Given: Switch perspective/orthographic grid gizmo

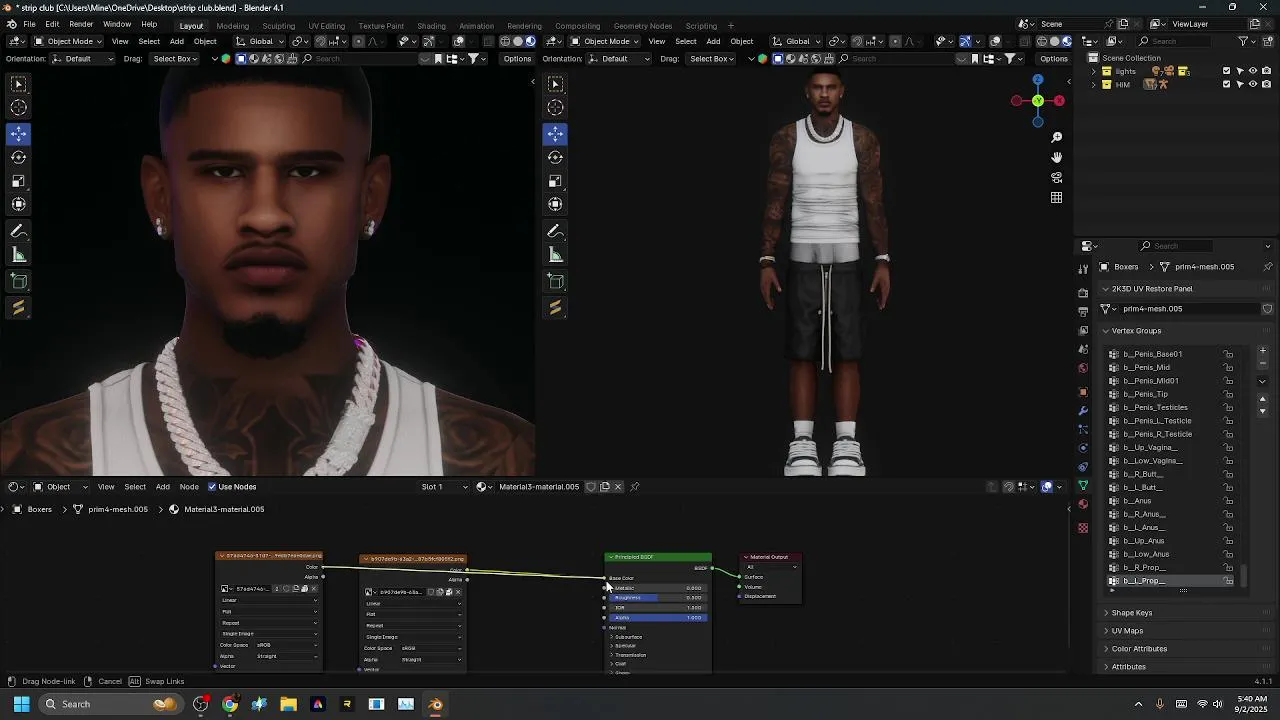Looking at the screenshot, I should pyautogui.click(x=1057, y=198).
